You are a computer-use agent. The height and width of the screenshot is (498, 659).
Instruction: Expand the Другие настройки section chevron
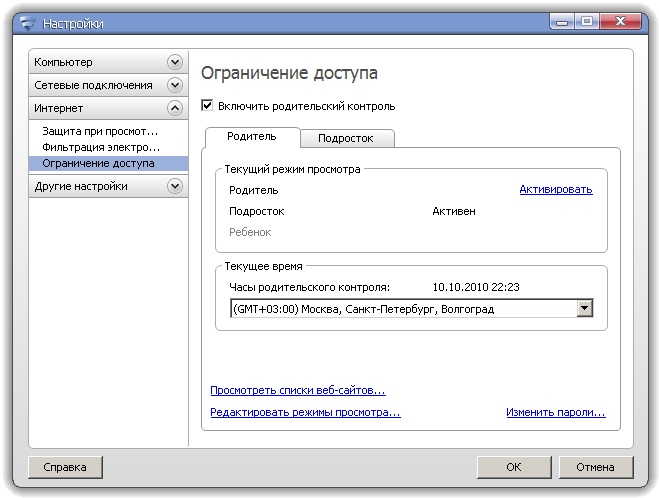(x=175, y=186)
